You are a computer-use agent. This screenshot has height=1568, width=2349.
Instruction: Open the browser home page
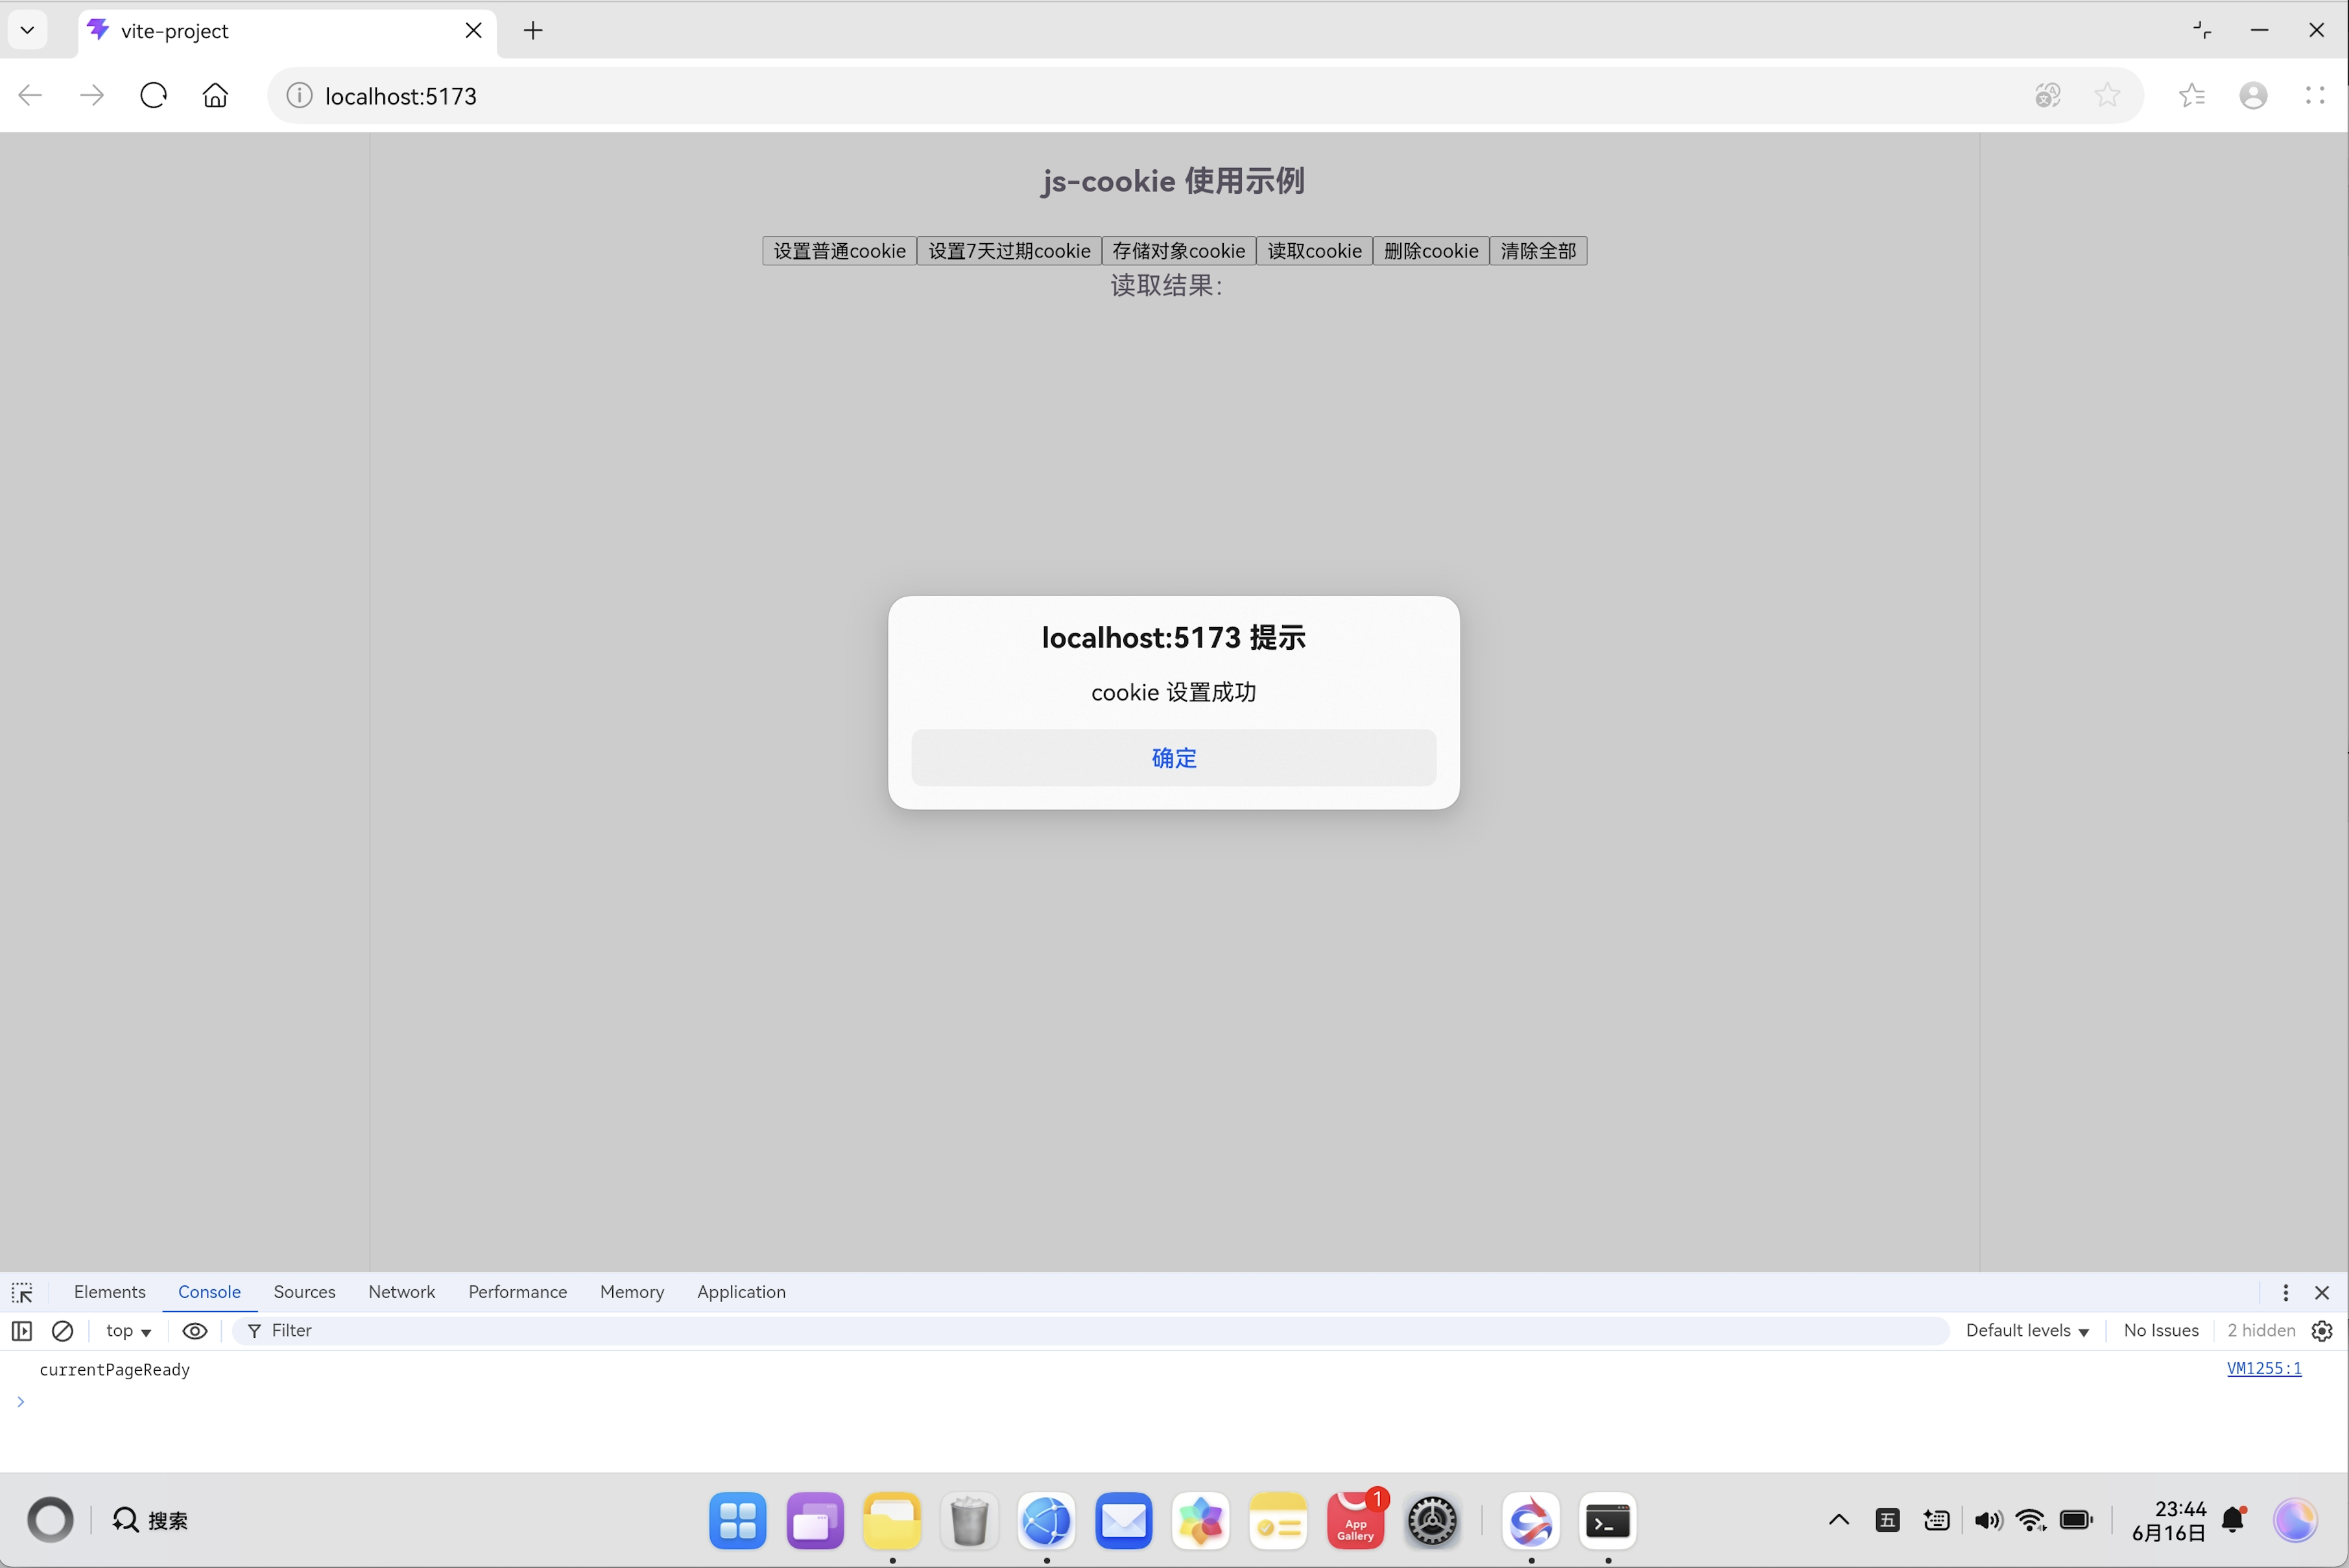pyautogui.click(x=215, y=95)
